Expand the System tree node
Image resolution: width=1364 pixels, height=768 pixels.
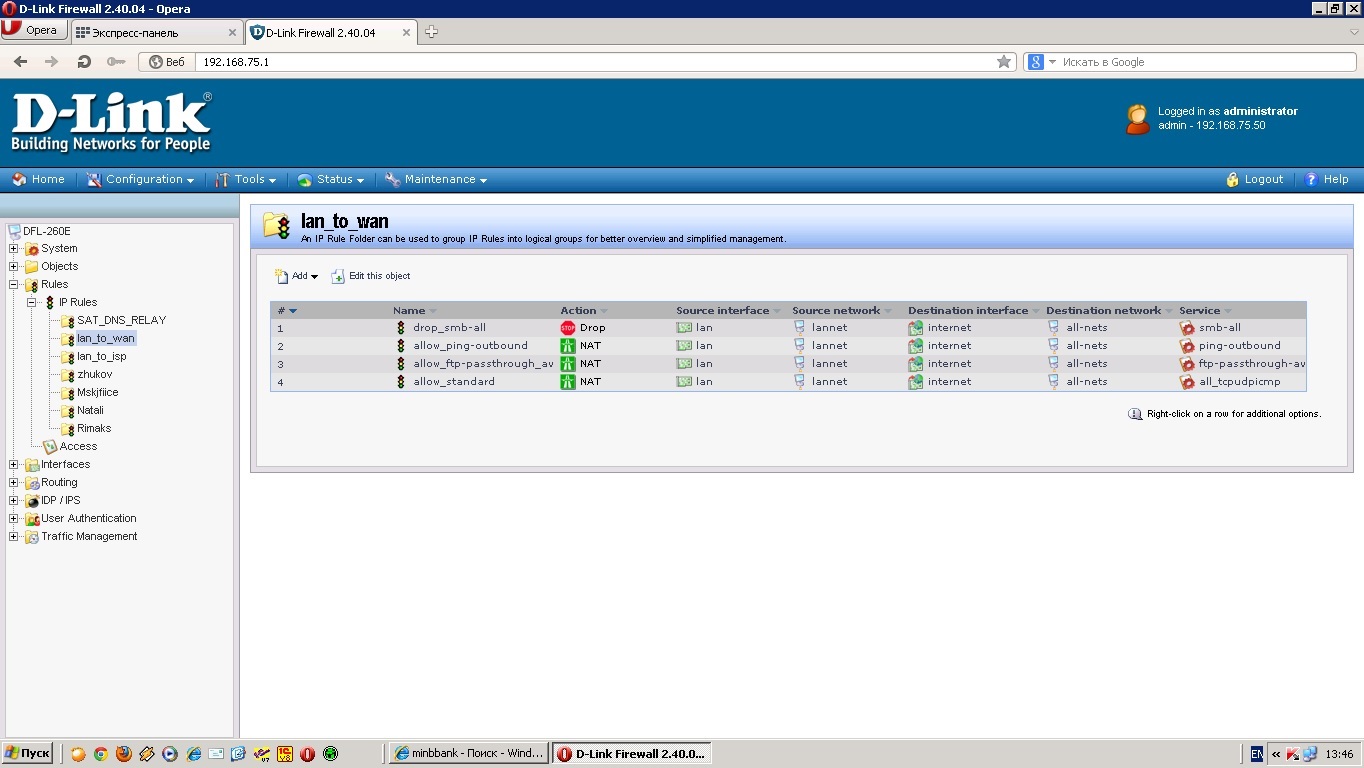pos(14,249)
